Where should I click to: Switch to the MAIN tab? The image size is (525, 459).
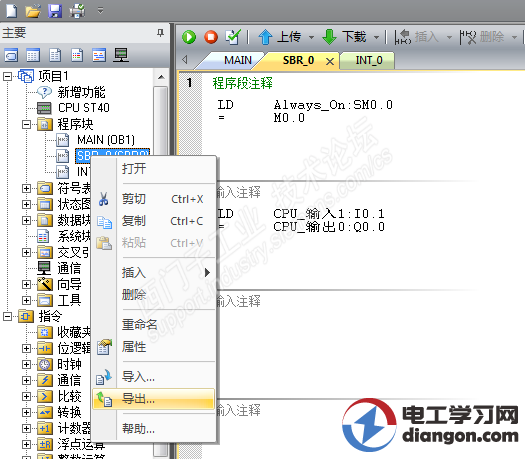pos(238,60)
